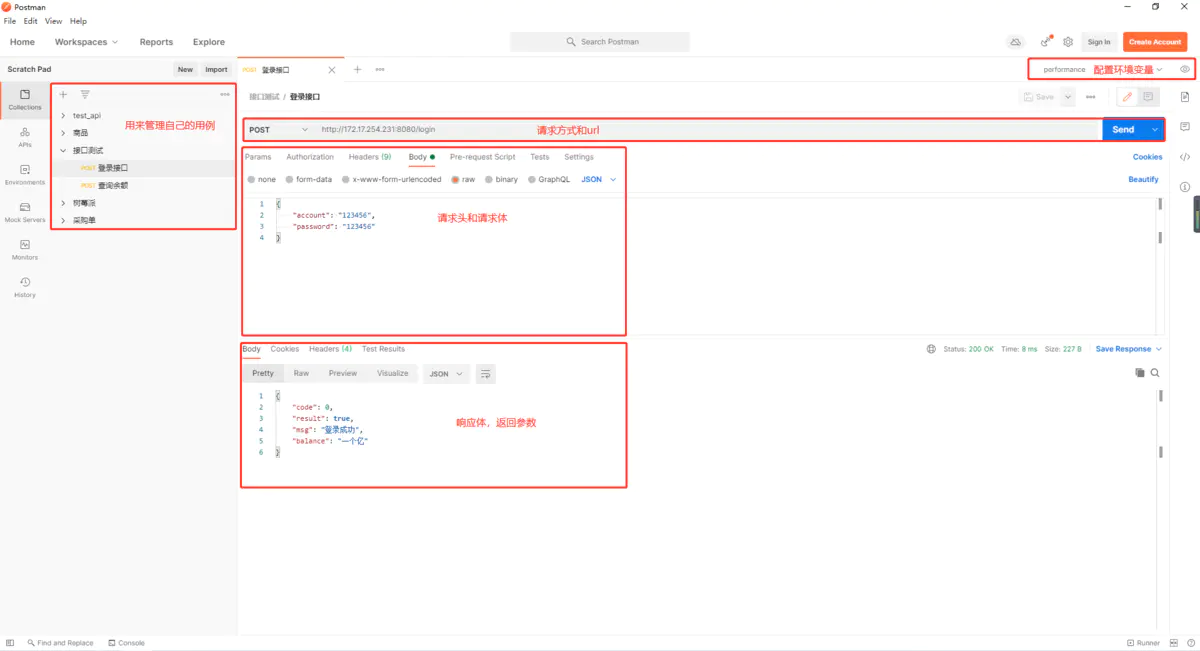1200x651 pixels.
Task: Open the Console in status bar
Action: pos(127,643)
